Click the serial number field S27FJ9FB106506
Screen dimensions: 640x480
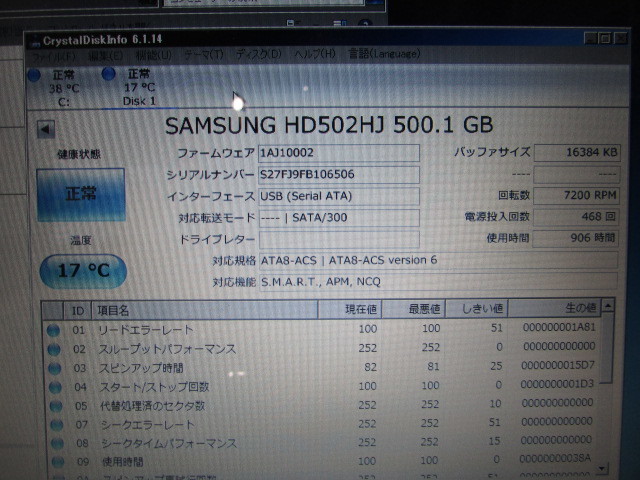[x=339, y=175]
